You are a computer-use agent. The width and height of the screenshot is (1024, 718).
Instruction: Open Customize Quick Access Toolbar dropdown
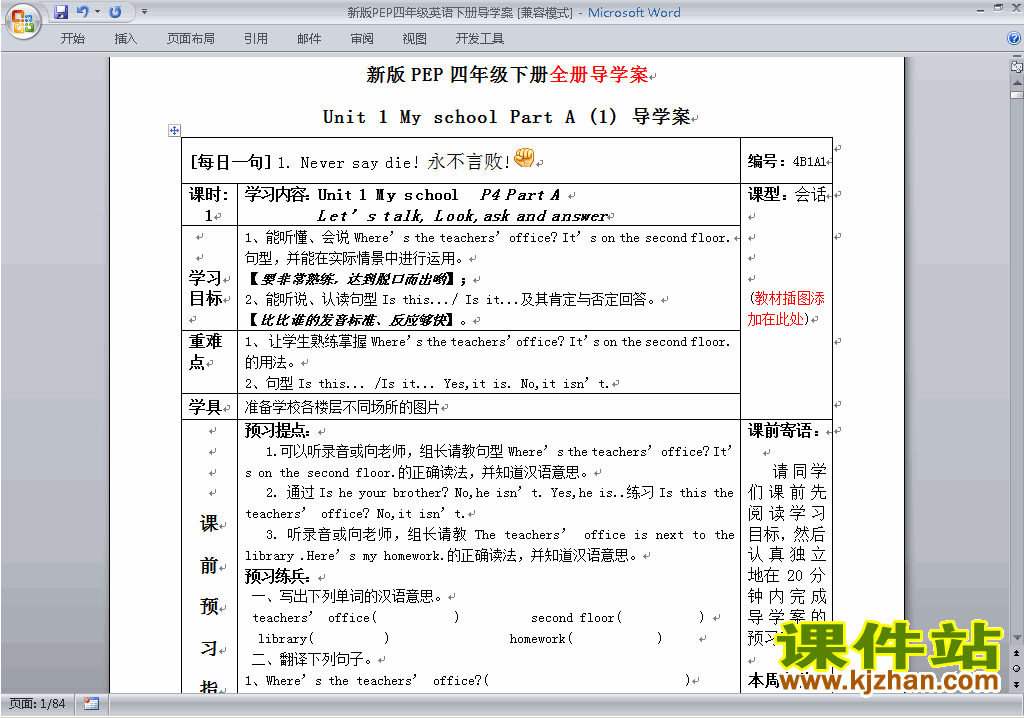pyautogui.click(x=144, y=12)
